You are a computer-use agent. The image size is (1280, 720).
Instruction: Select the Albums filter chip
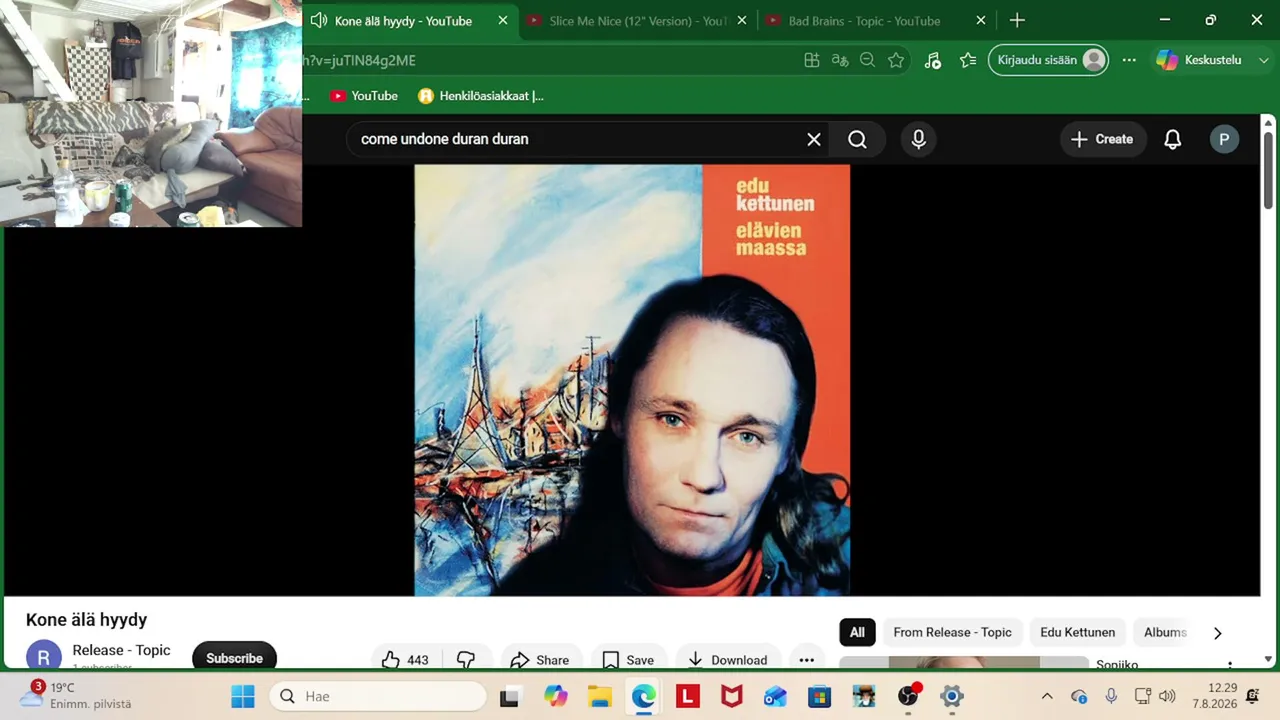point(1165,632)
